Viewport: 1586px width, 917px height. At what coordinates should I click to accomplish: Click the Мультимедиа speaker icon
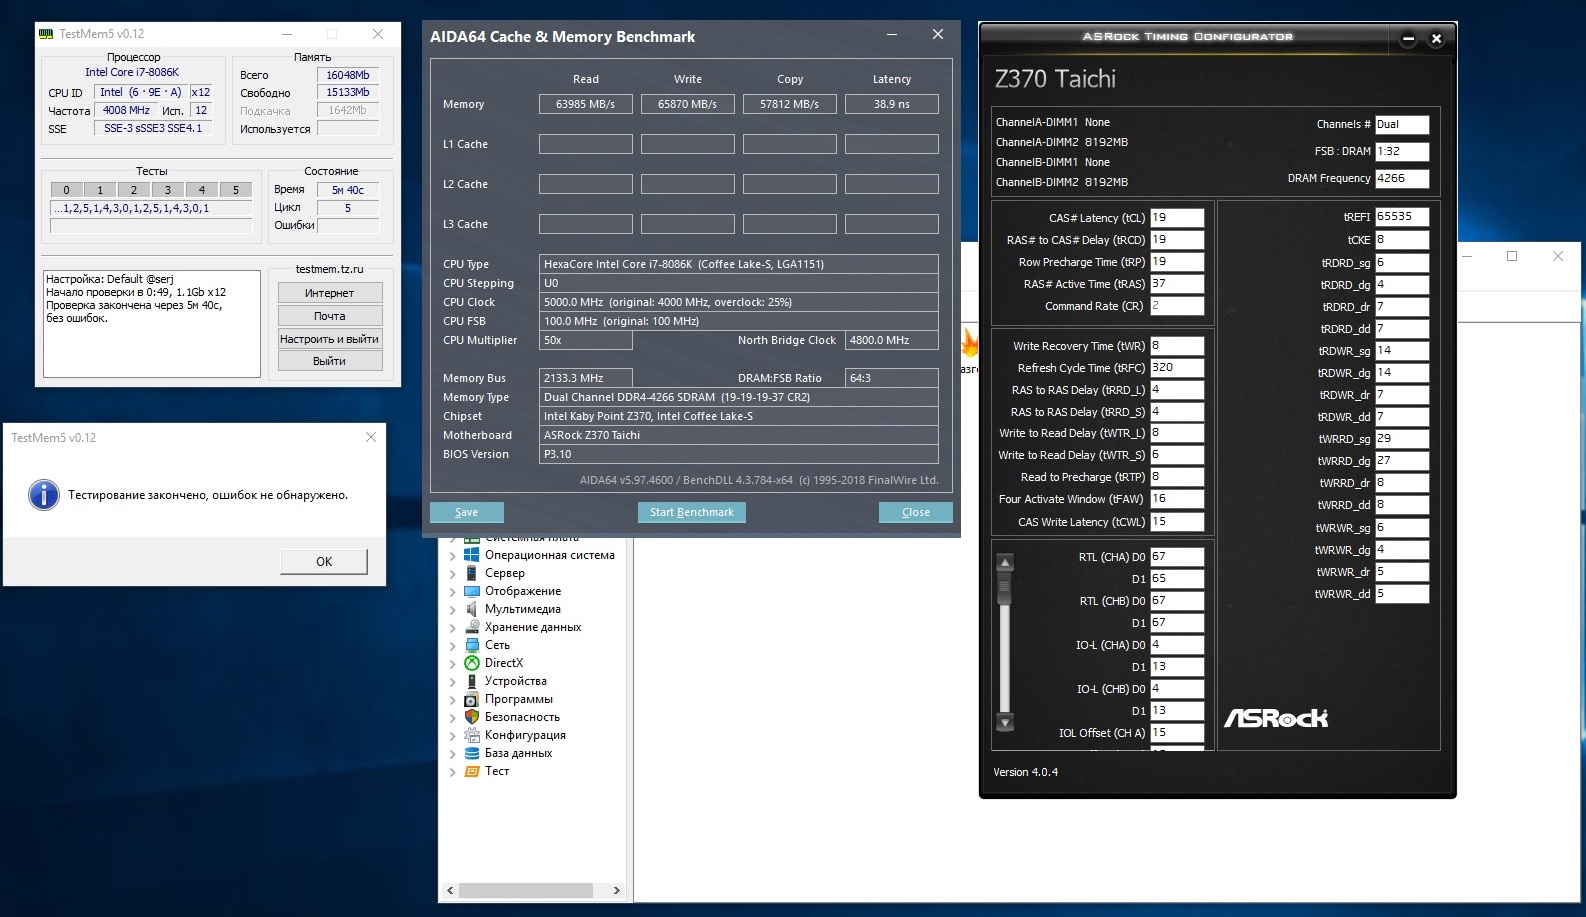coord(472,609)
